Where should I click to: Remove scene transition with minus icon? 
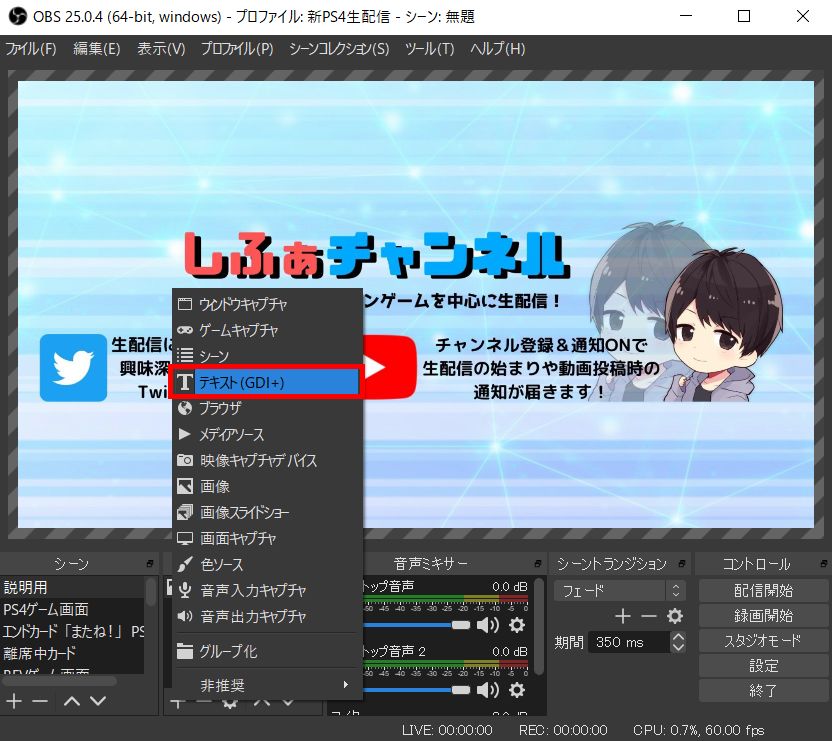(648, 616)
